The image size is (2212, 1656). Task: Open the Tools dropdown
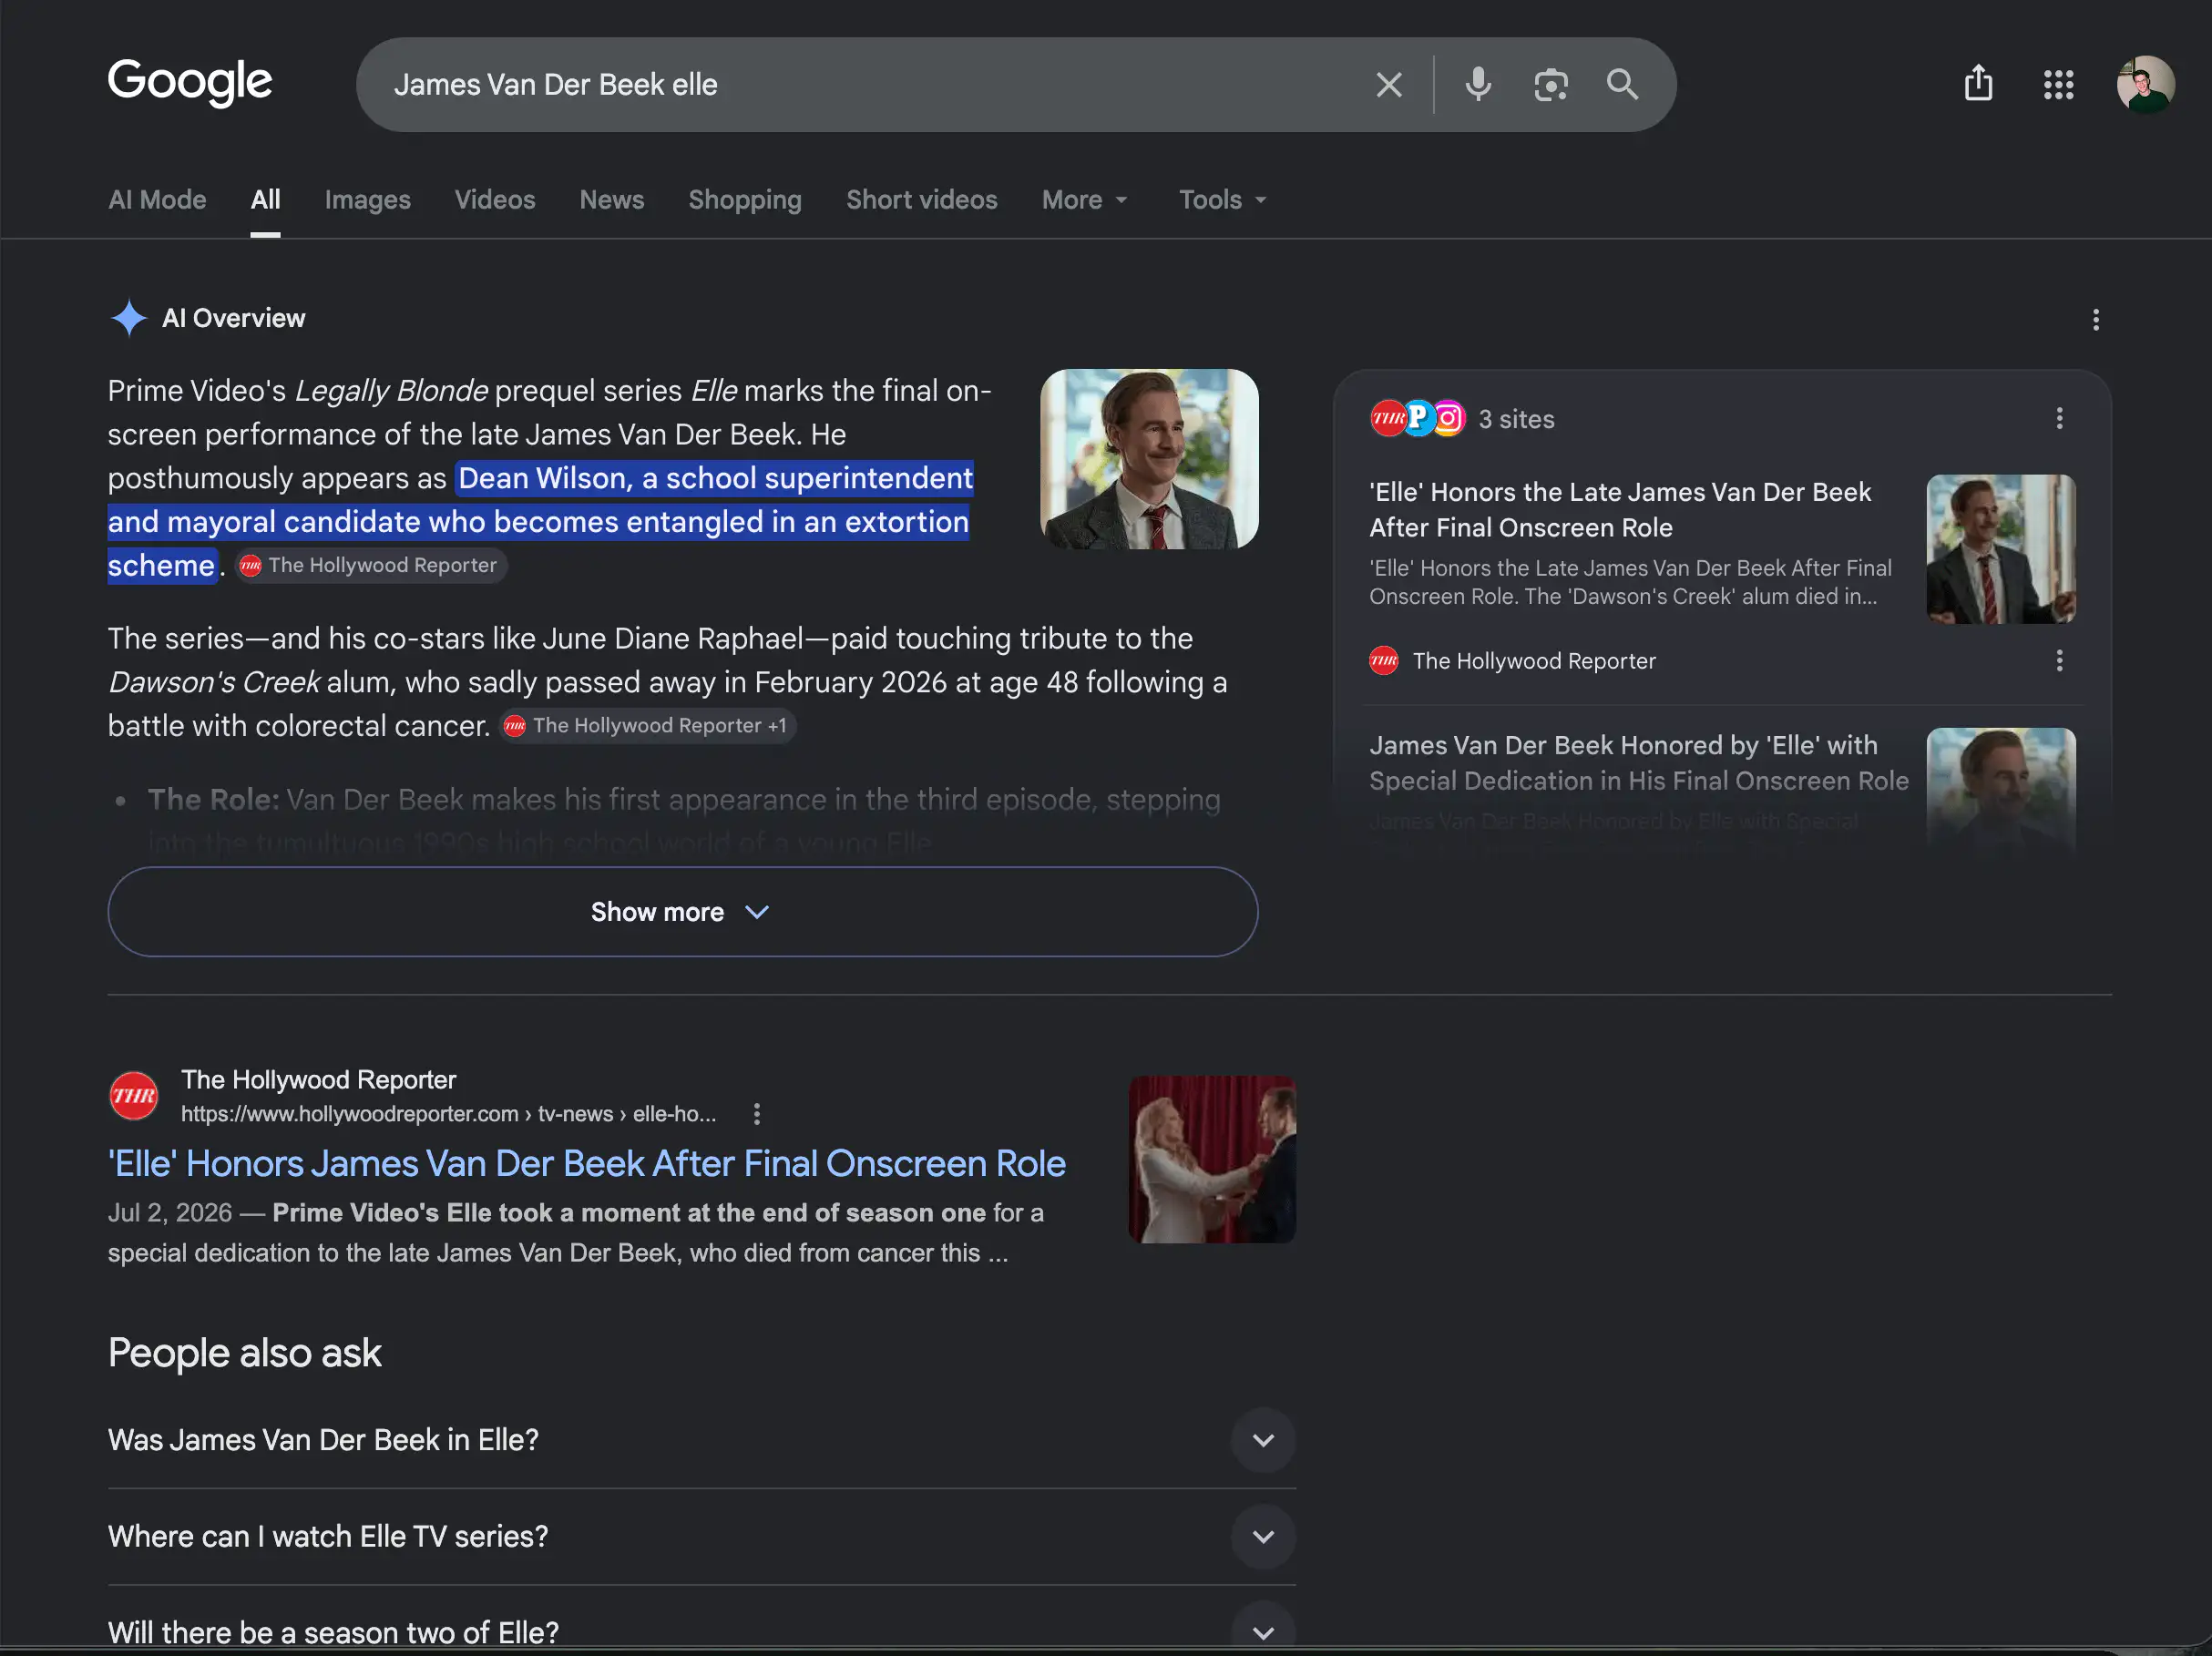click(1222, 200)
